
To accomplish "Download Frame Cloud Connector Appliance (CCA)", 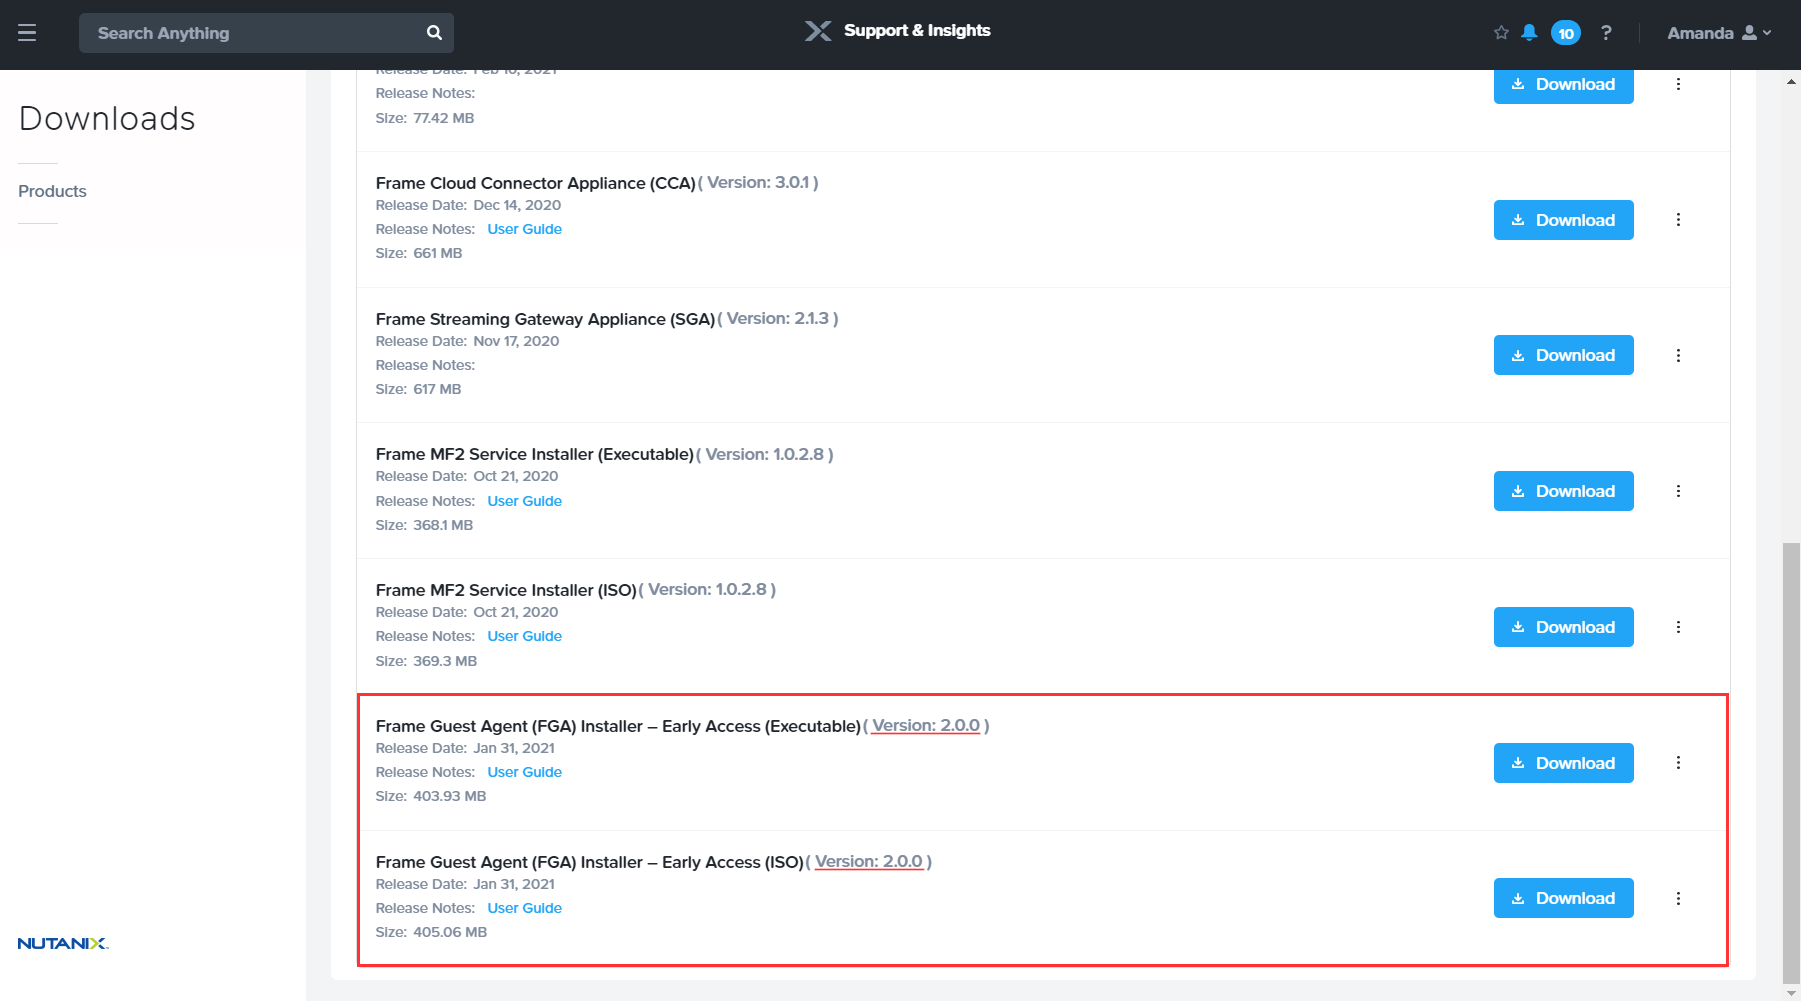I will point(1563,220).
